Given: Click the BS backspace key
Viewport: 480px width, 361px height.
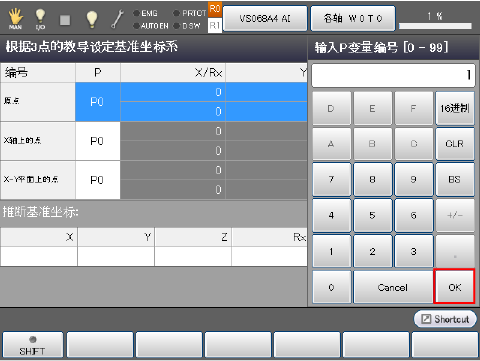Looking at the screenshot, I should coord(455,179).
